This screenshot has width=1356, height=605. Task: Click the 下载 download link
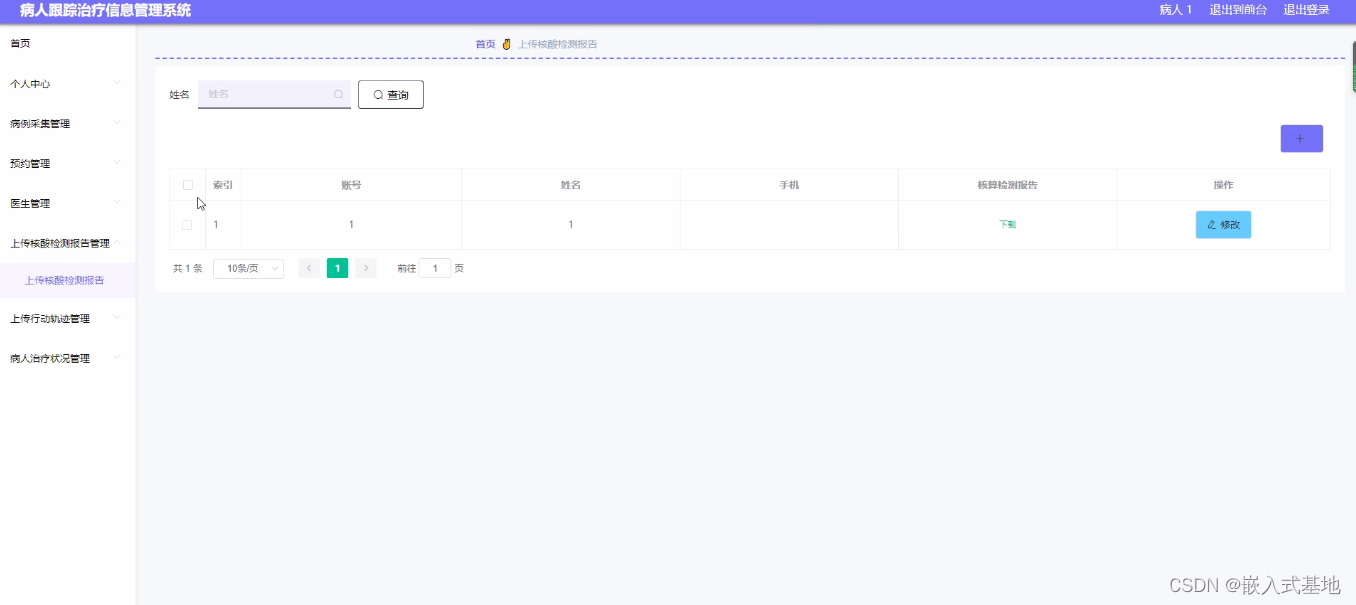[x=1008, y=225]
